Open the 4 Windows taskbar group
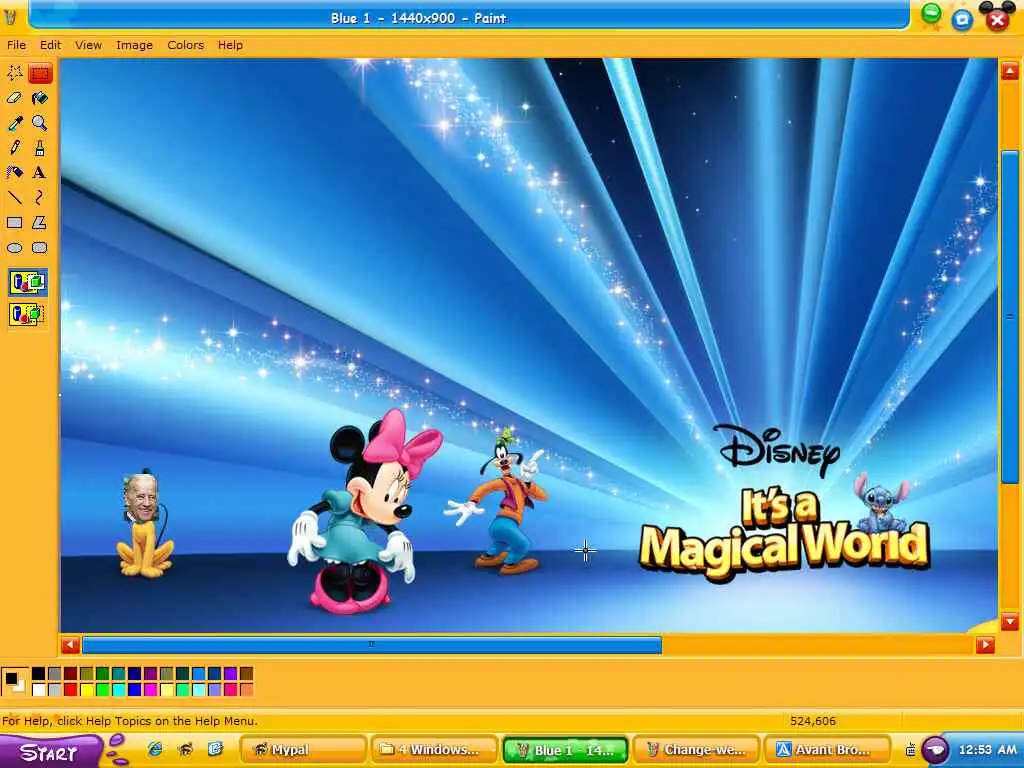The image size is (1024, 768). pyautogui.click(x=434, y=750)
